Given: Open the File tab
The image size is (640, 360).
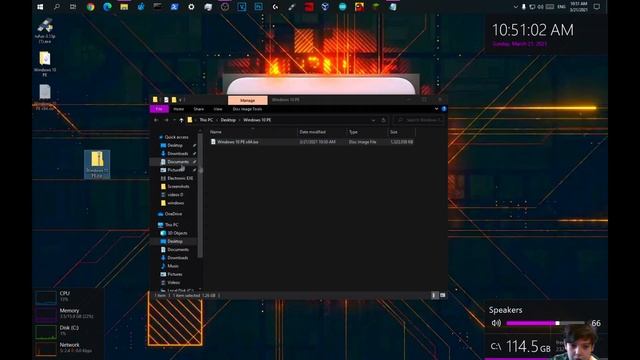Looking at the screenshot, I should pyautogui.click(x=159, y=109).
